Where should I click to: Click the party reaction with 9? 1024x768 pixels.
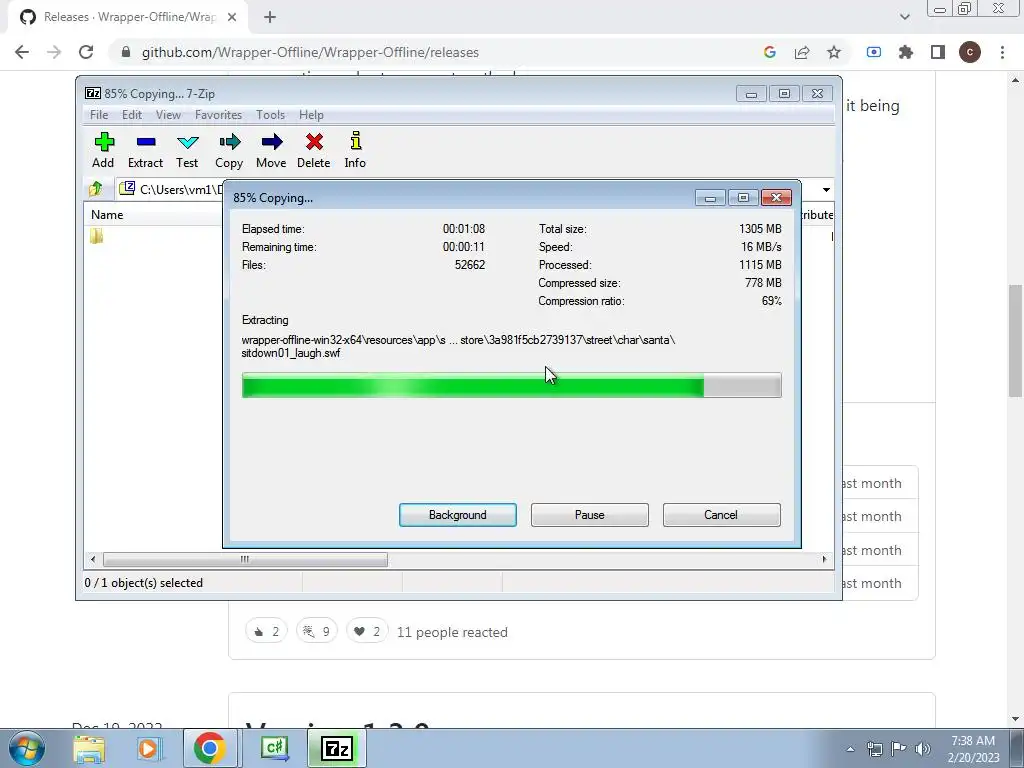[317, 632]
